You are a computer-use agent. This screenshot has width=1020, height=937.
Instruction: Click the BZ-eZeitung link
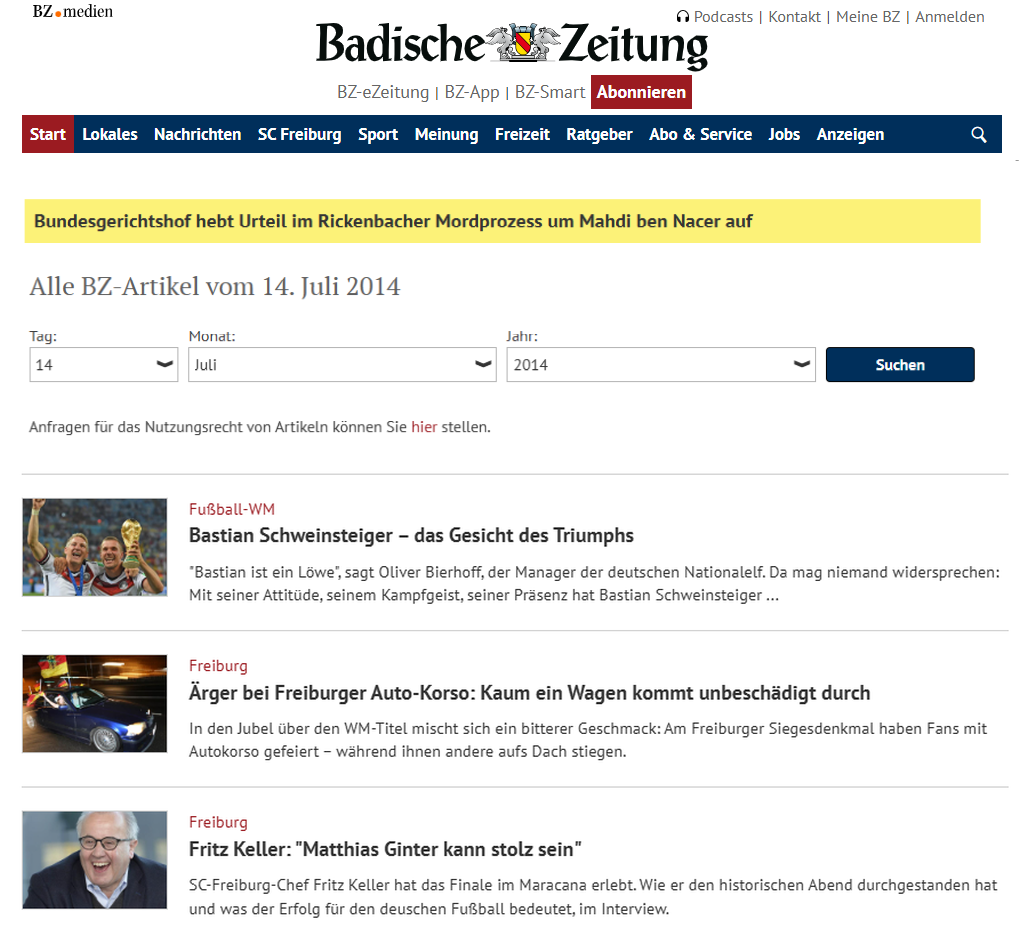pyautogui.click(x=384, y=91)
